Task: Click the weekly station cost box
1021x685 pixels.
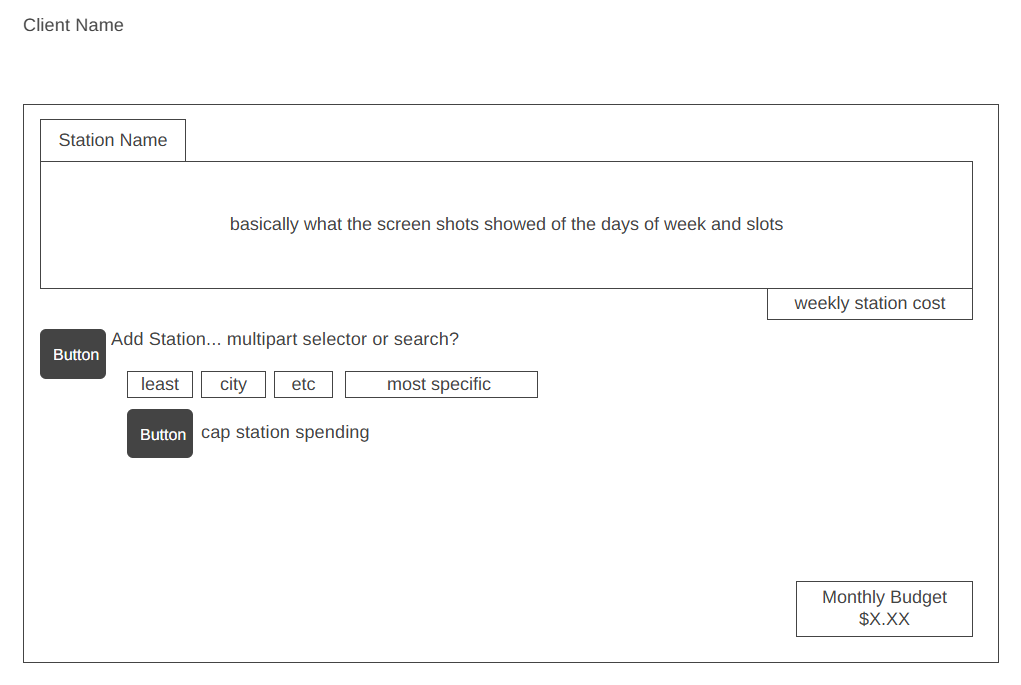Action: (869, 304)
